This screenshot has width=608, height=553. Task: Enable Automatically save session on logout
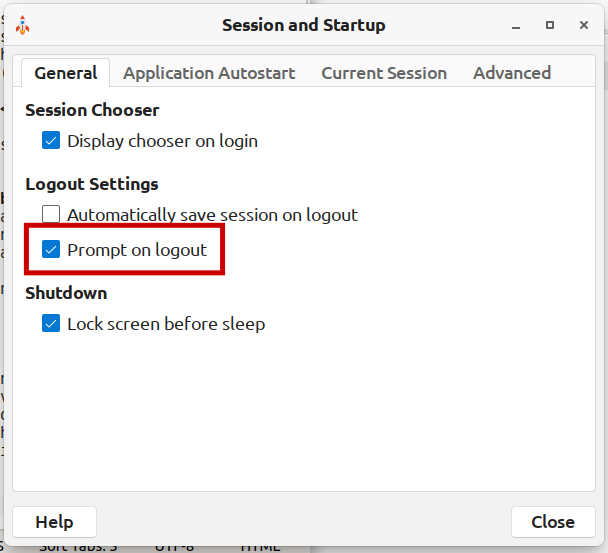click(52, 215)
